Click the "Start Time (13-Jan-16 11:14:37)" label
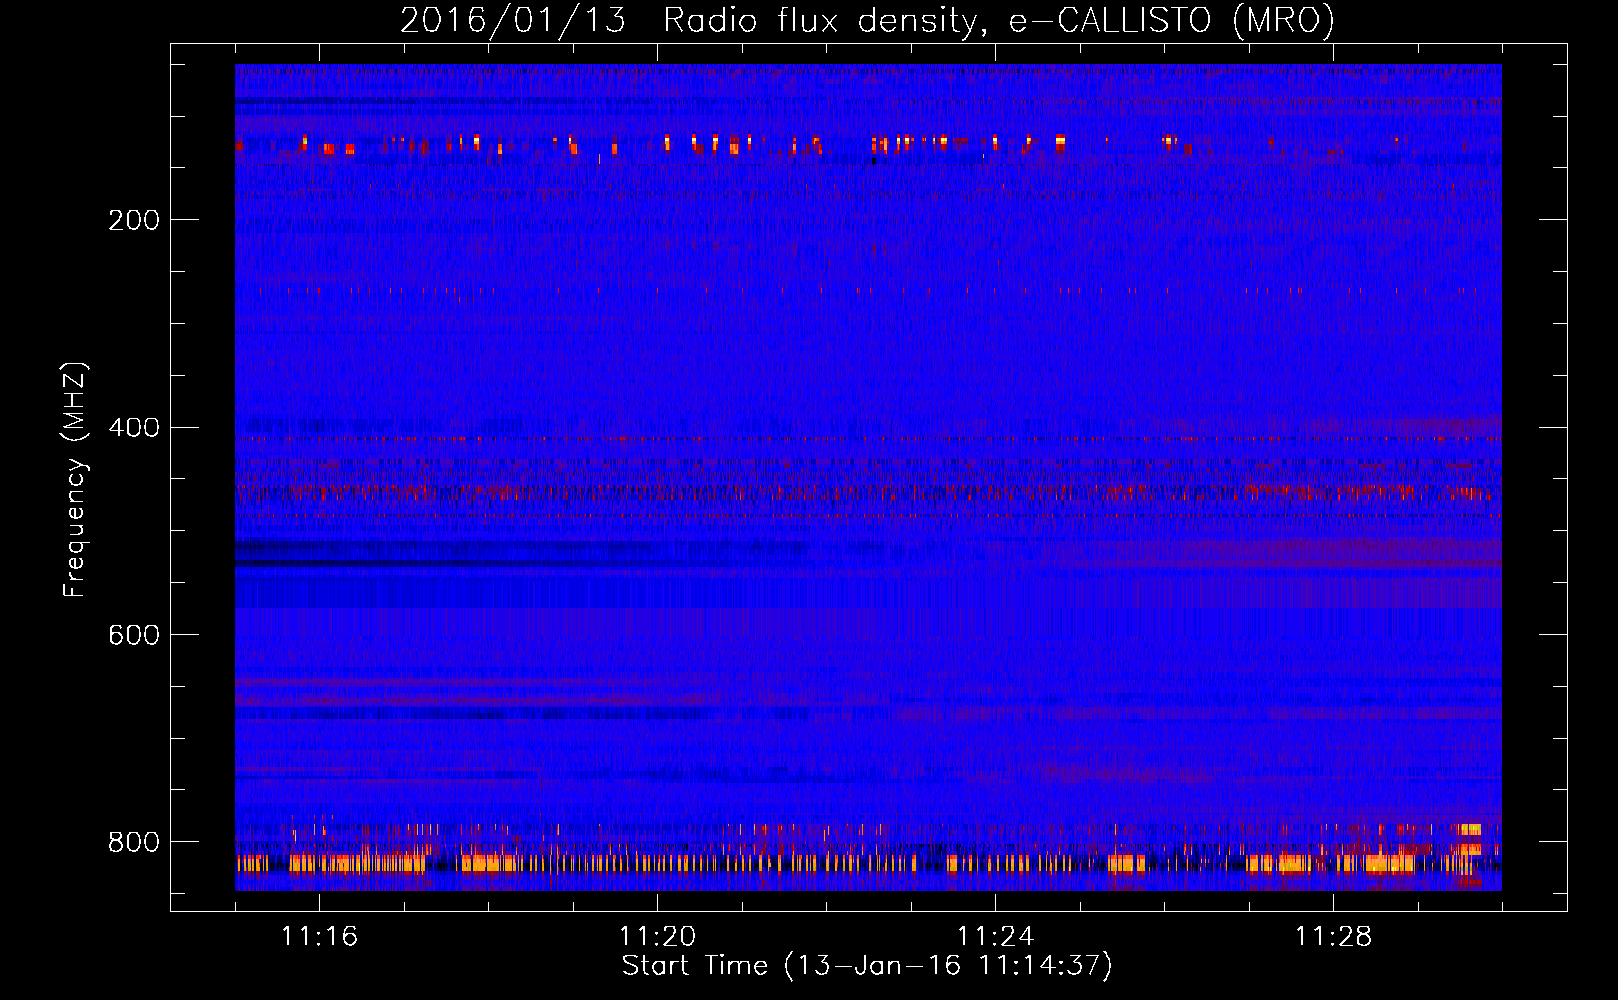 click(867, 965)
